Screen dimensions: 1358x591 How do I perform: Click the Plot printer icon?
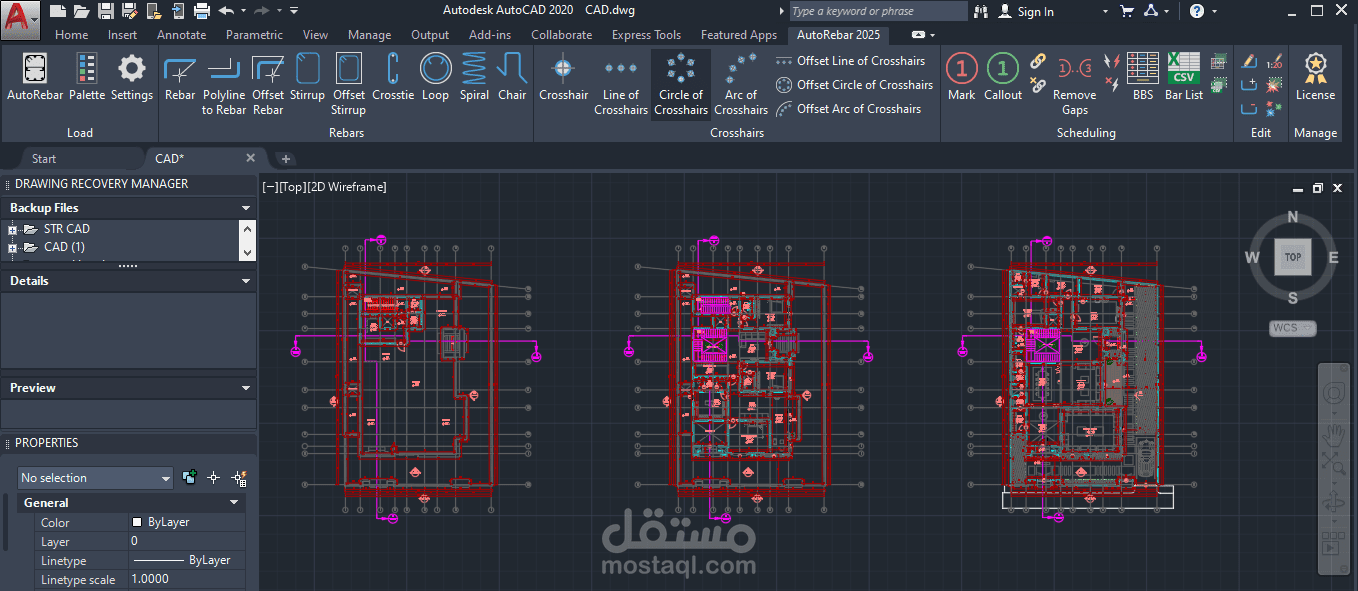point(201,11)
